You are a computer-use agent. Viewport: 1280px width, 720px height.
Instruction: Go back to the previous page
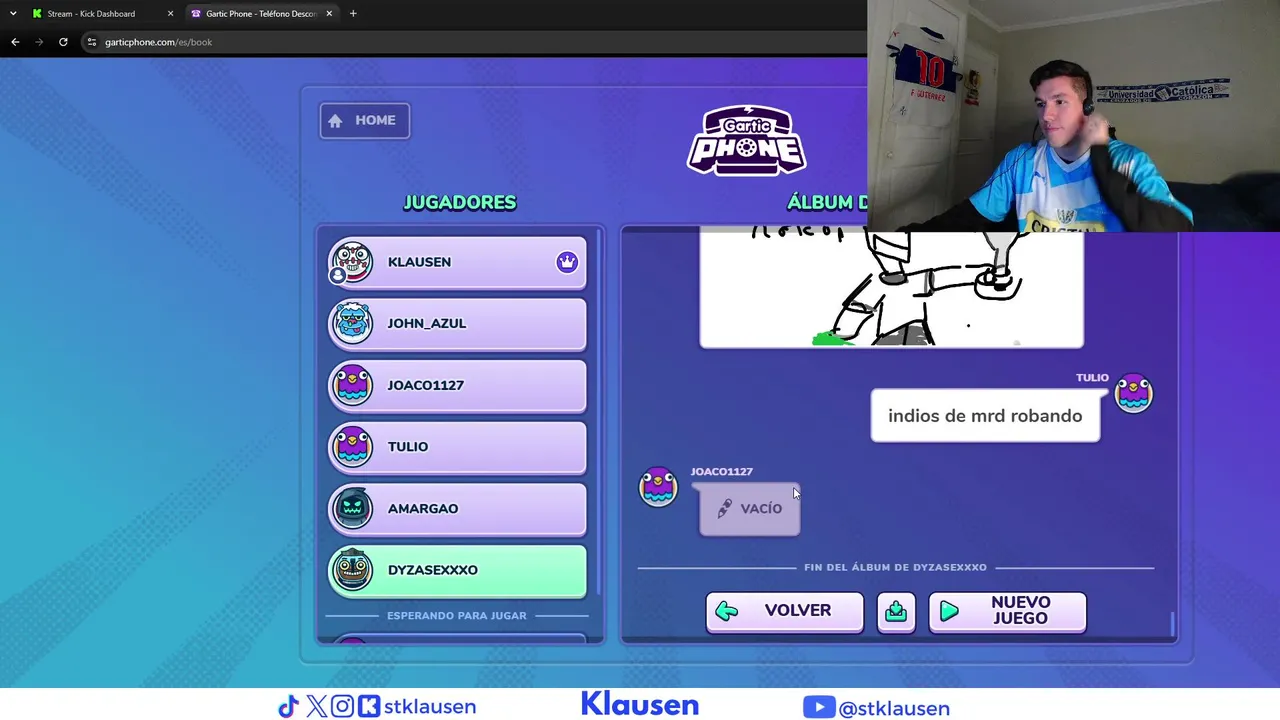pyautogui.click(x=15, y=42)
